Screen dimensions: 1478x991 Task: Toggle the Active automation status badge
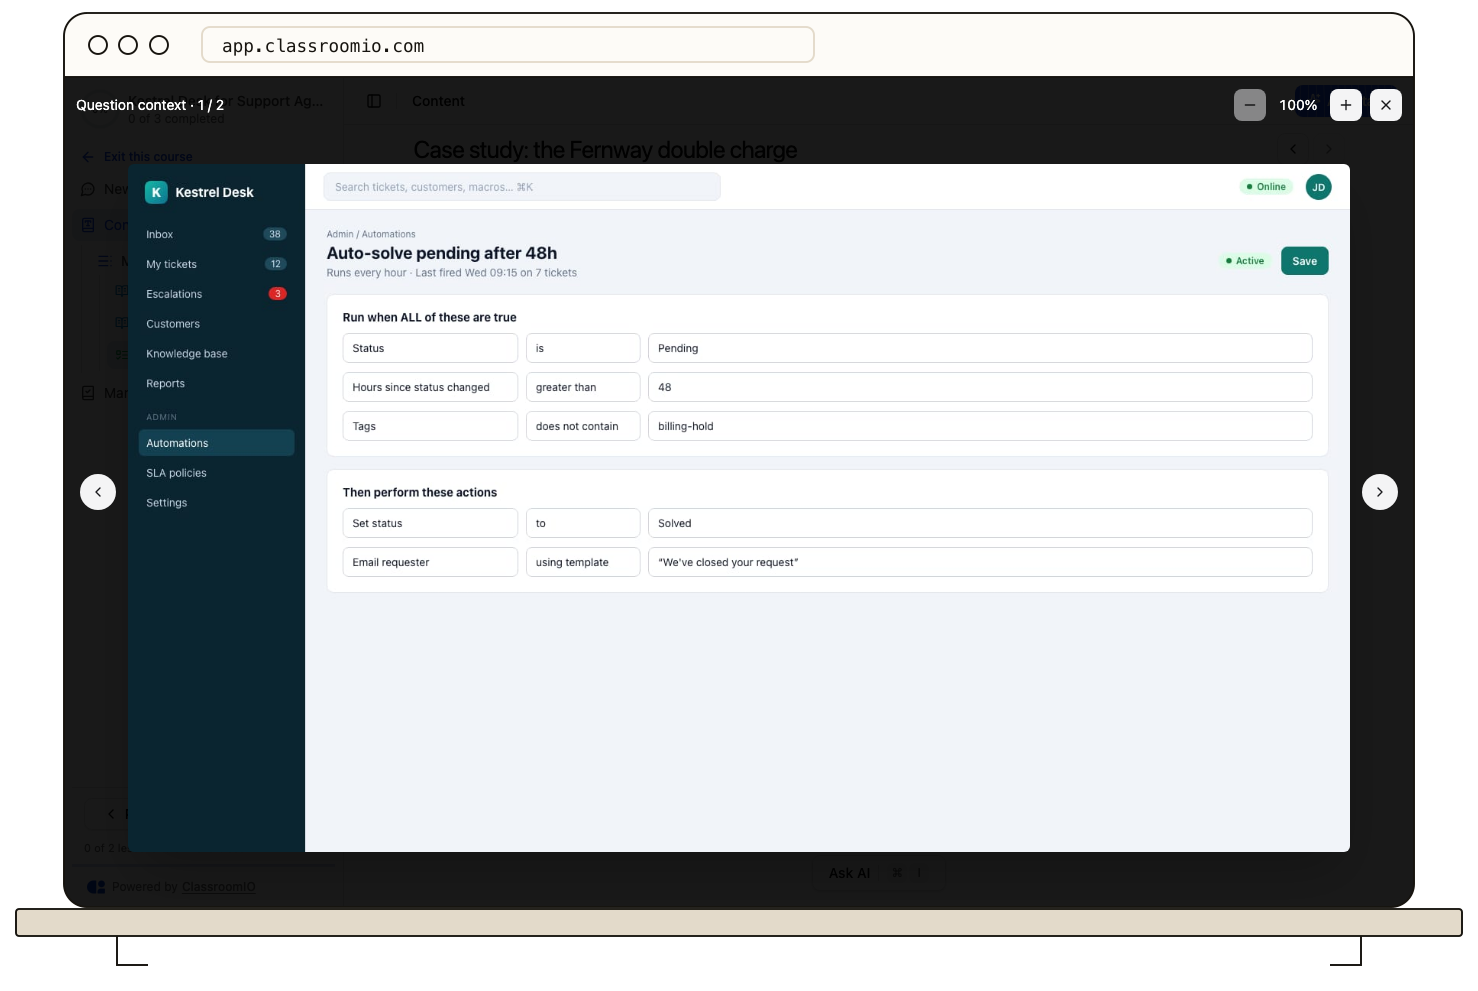pos(1245,261)
